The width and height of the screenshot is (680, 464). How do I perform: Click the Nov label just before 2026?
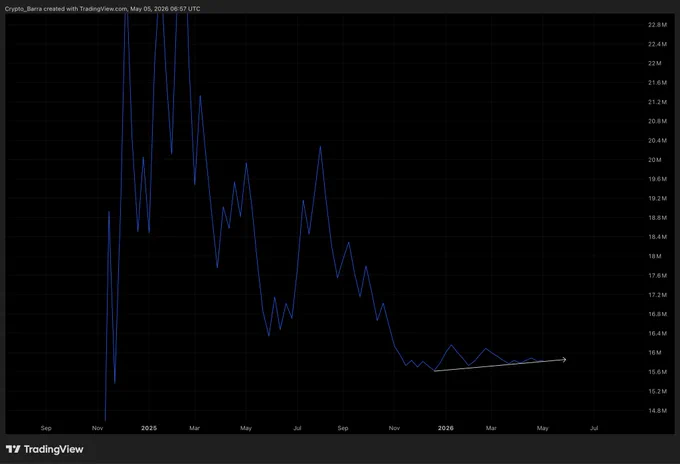pos(394,428)
